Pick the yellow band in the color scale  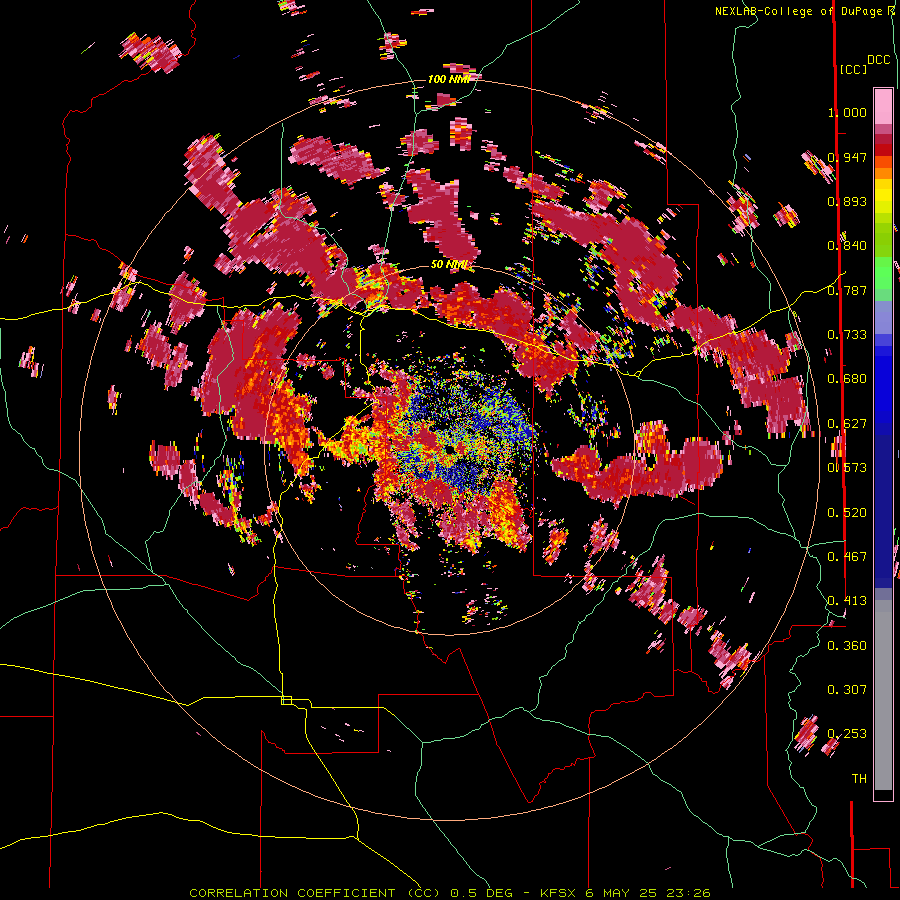coord(883,196)
